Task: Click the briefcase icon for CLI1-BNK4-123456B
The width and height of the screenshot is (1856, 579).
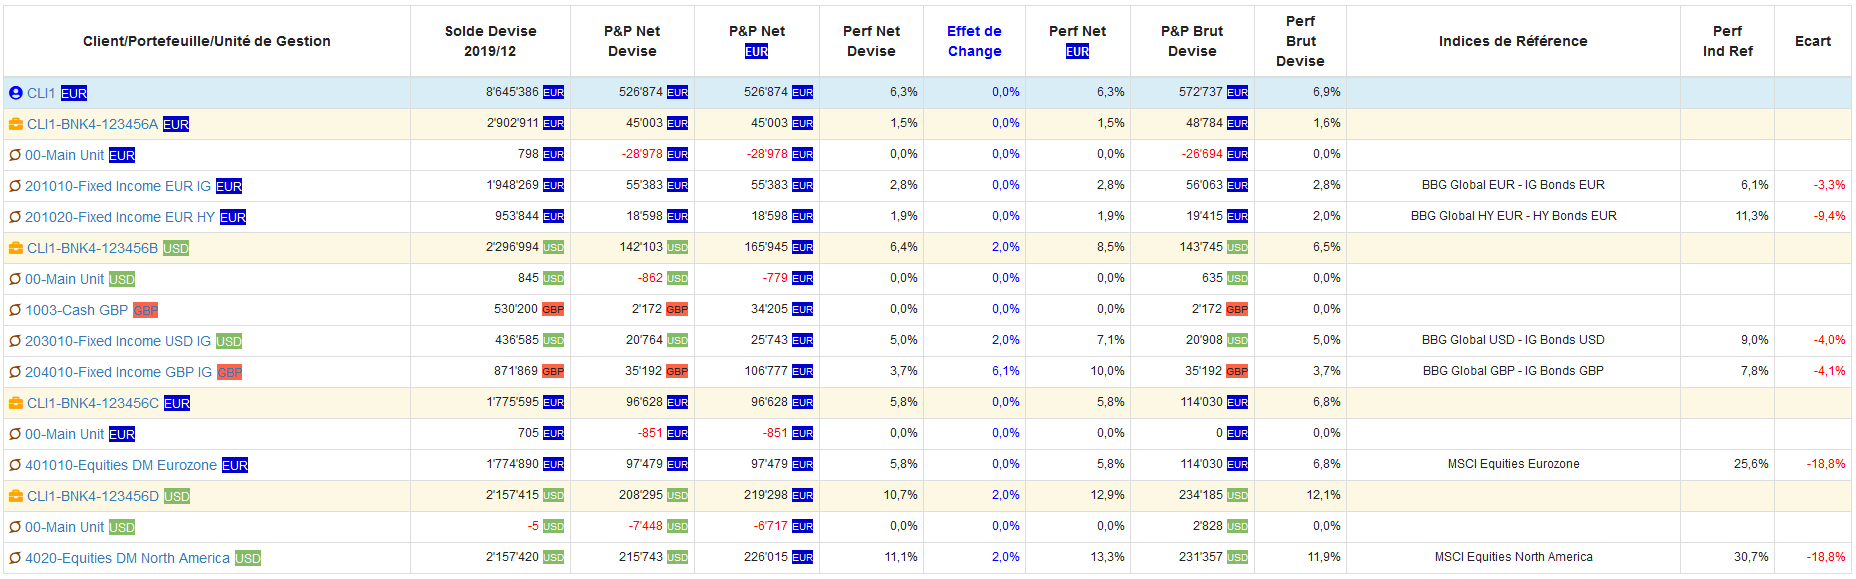Action: (x=15, y=248)
